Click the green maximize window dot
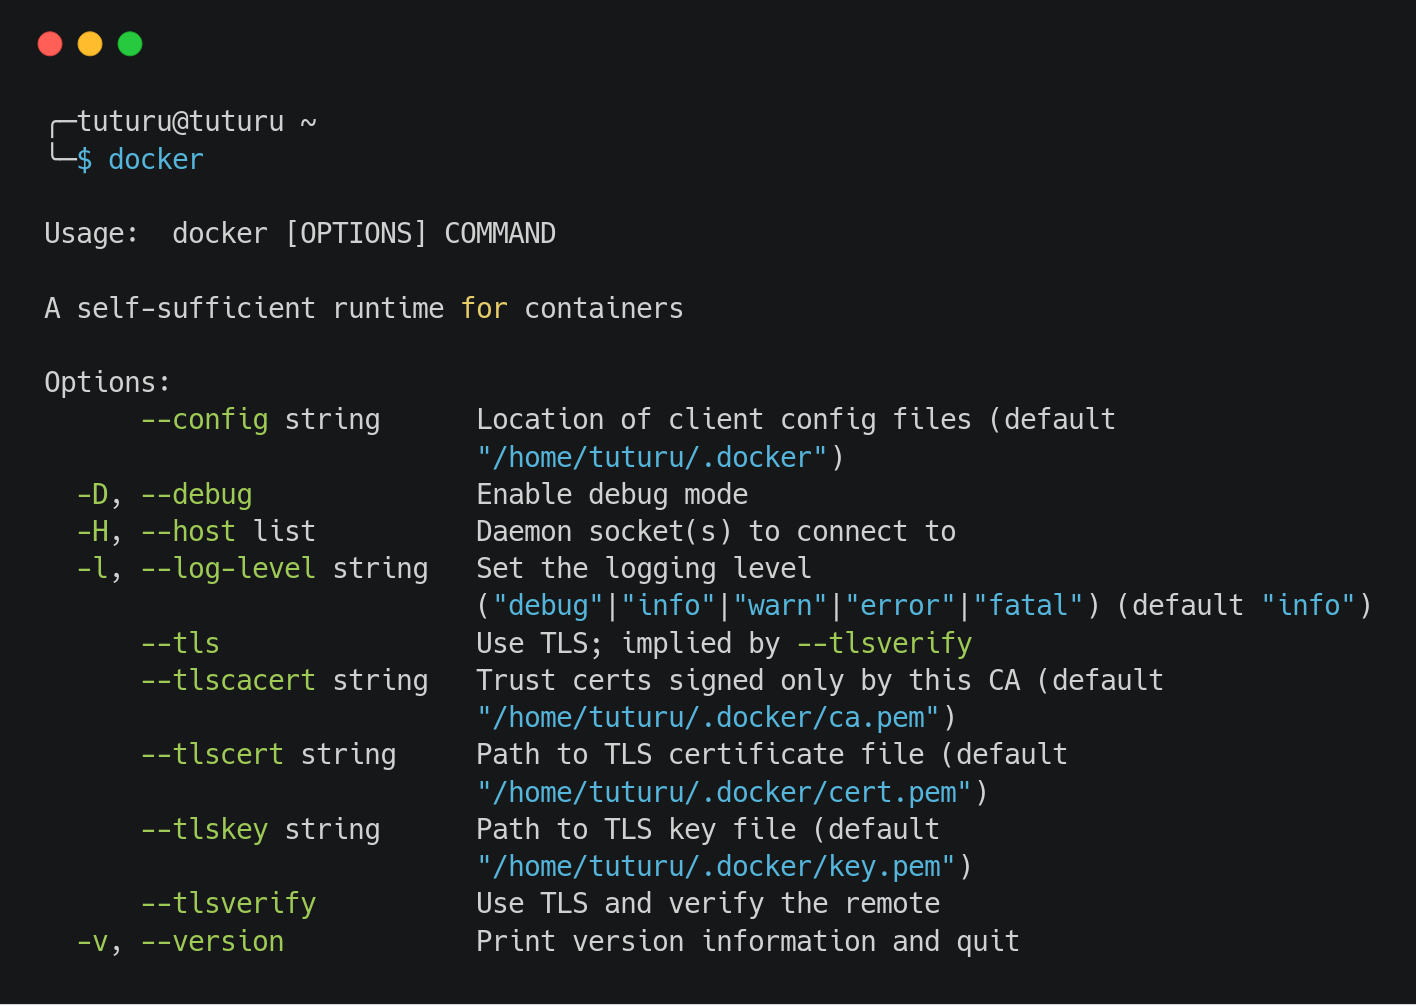Image resolution: width=1416 pixels, height=1006 pixels. coord(130,44)
